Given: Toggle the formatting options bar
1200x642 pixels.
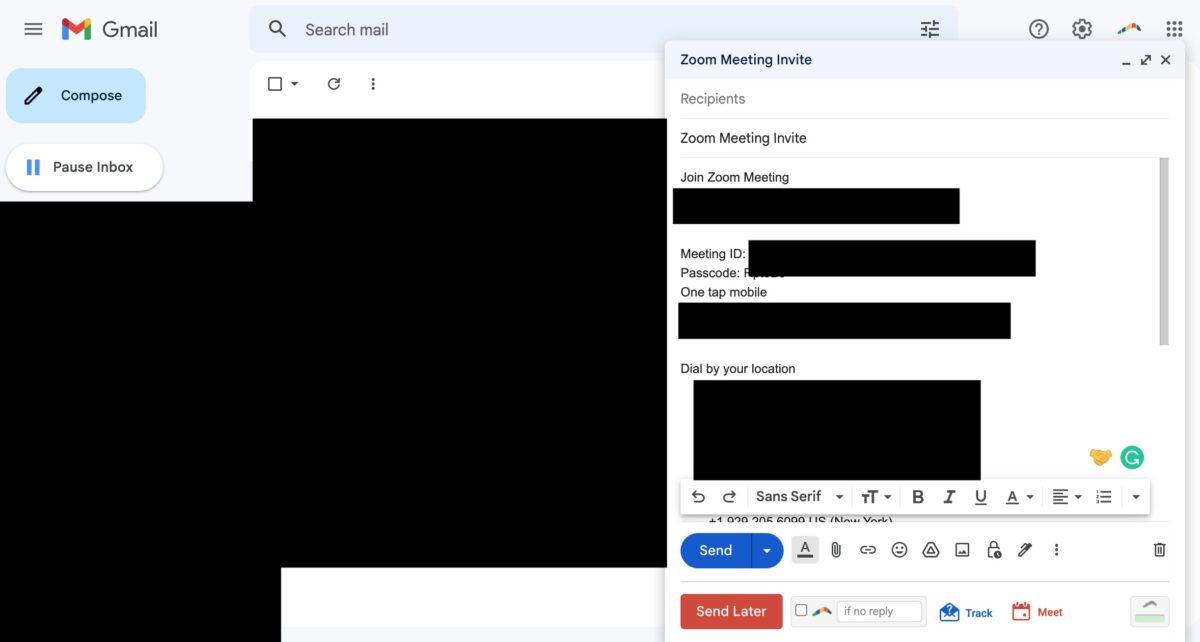Looking at the screenshot, I should click(805, 549).
